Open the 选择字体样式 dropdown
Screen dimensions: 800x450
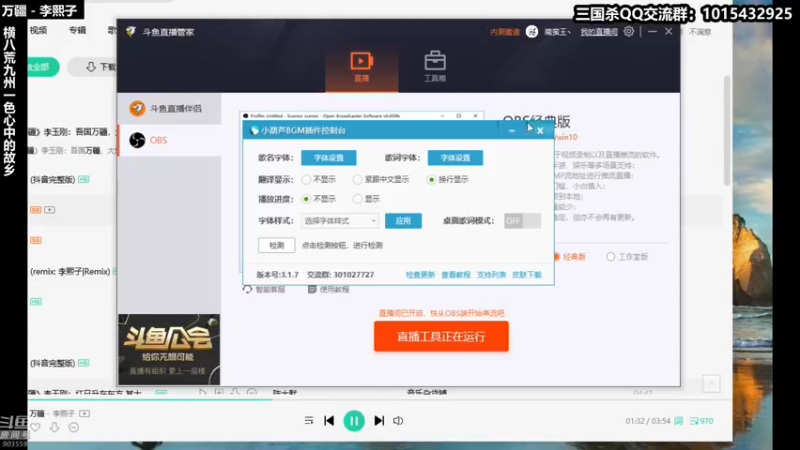[340, 221]
